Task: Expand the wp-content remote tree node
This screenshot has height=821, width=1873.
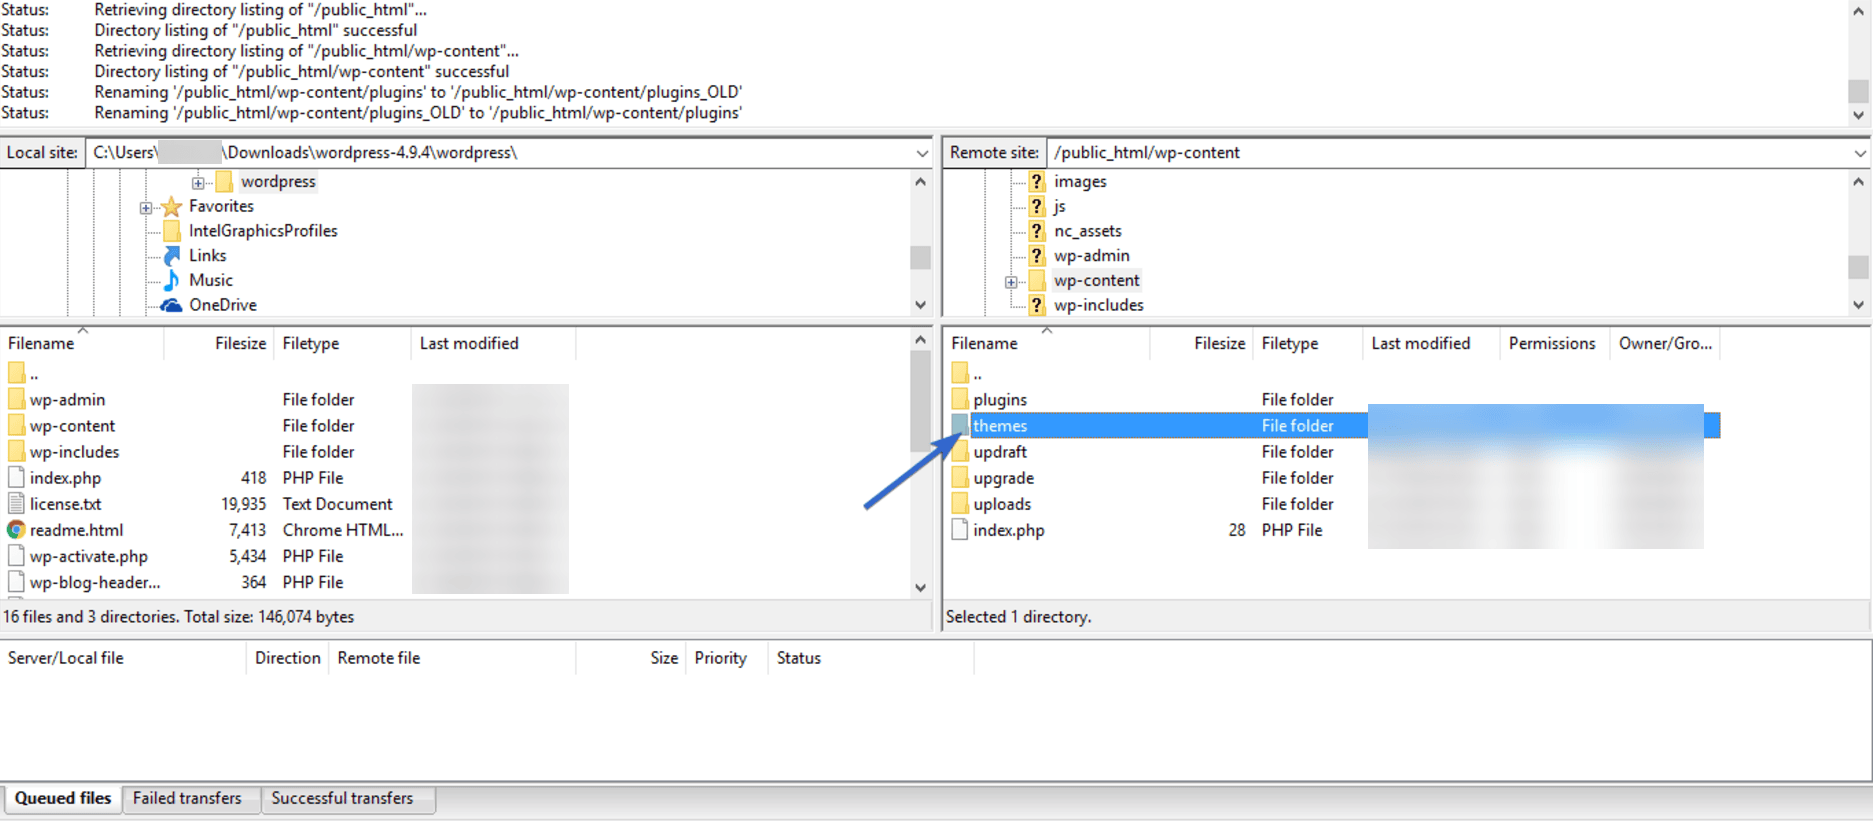Action: (1011, 282)
